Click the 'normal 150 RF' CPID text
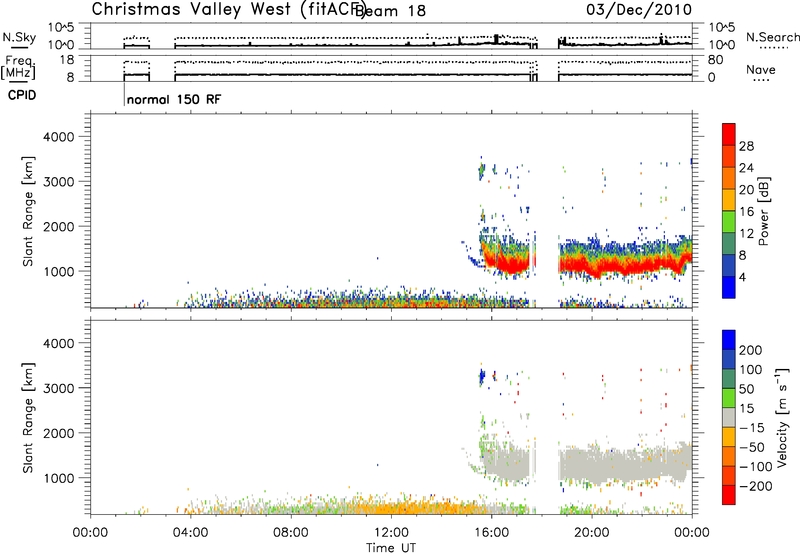Image resolution: width=800 pixels, height=554 pixels. [174, 99]
